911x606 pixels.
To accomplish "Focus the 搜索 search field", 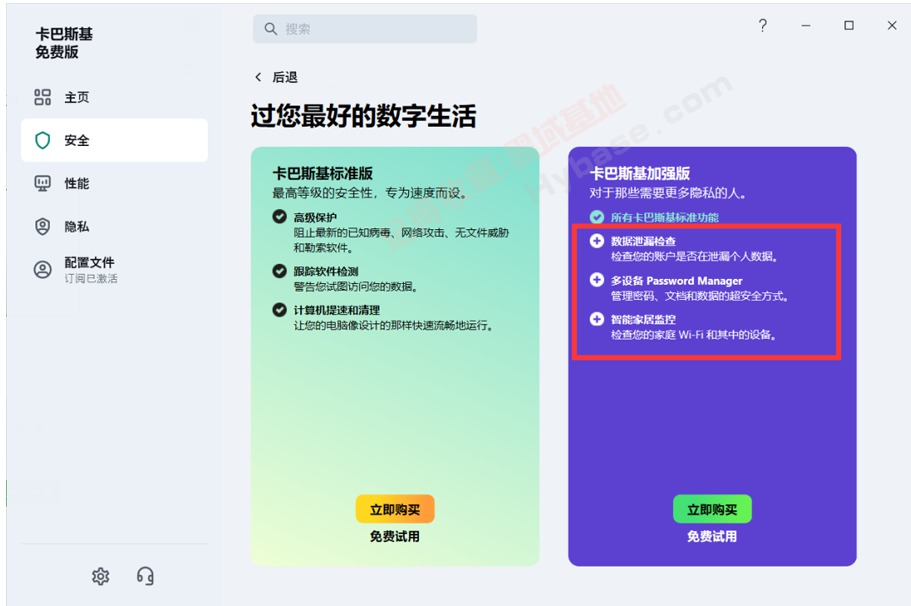I will (x=365, y=28).
